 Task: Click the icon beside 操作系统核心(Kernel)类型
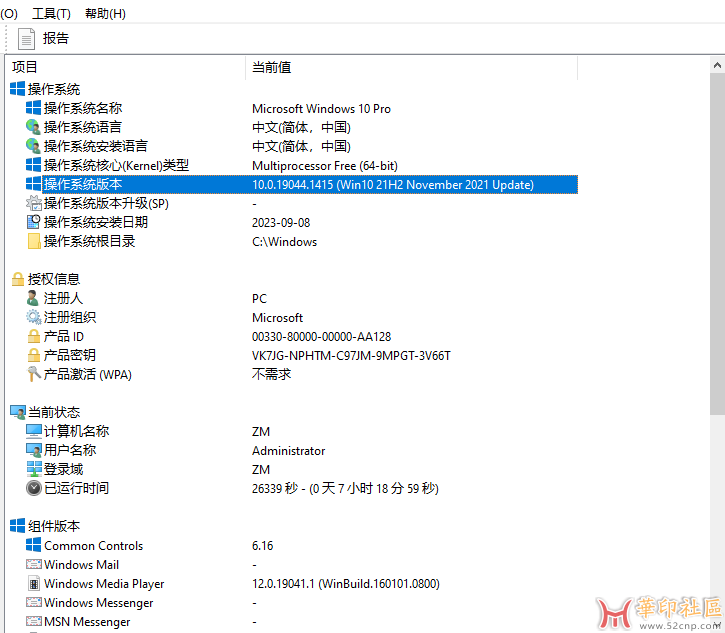pos(33,165)
